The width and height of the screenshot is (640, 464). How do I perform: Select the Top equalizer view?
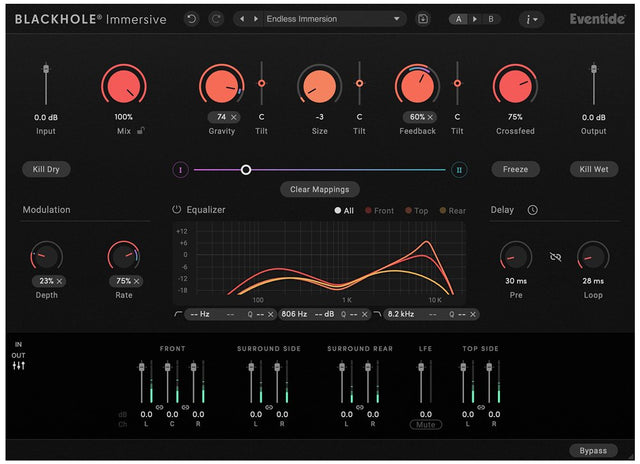point(416,211)
